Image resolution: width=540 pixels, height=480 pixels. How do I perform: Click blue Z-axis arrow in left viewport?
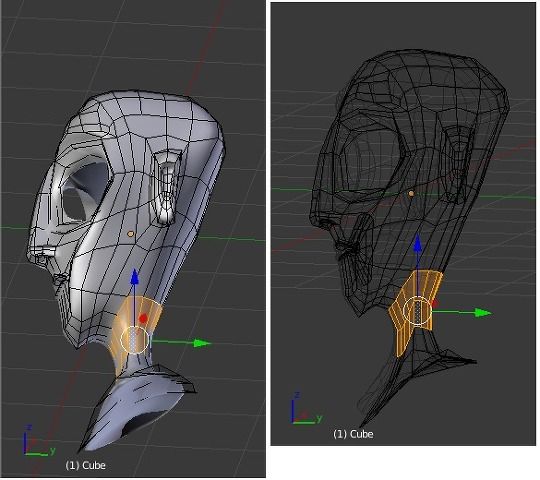(134, 277)
